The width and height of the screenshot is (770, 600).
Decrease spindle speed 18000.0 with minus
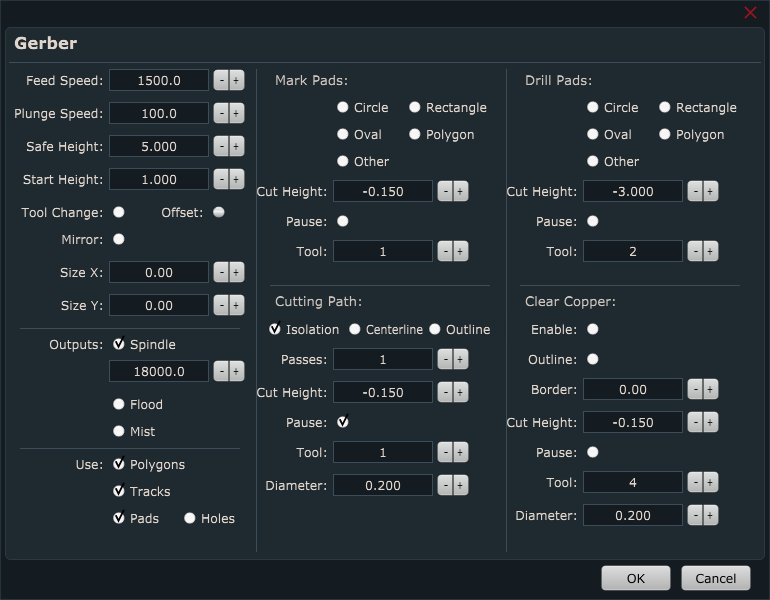click(221, 371)
